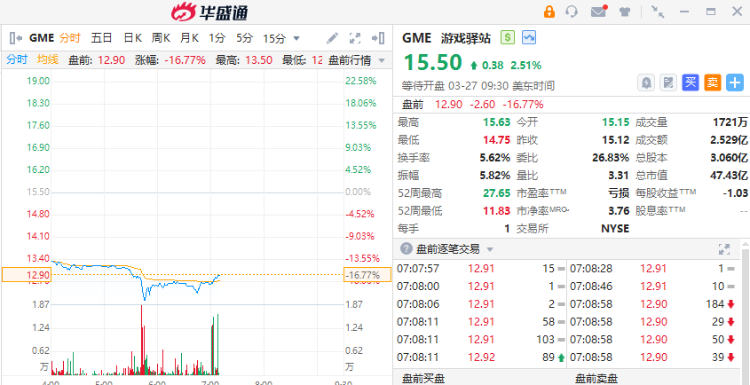Open customer service headset icon
The image size is (750, 385).
pos(572,11)
